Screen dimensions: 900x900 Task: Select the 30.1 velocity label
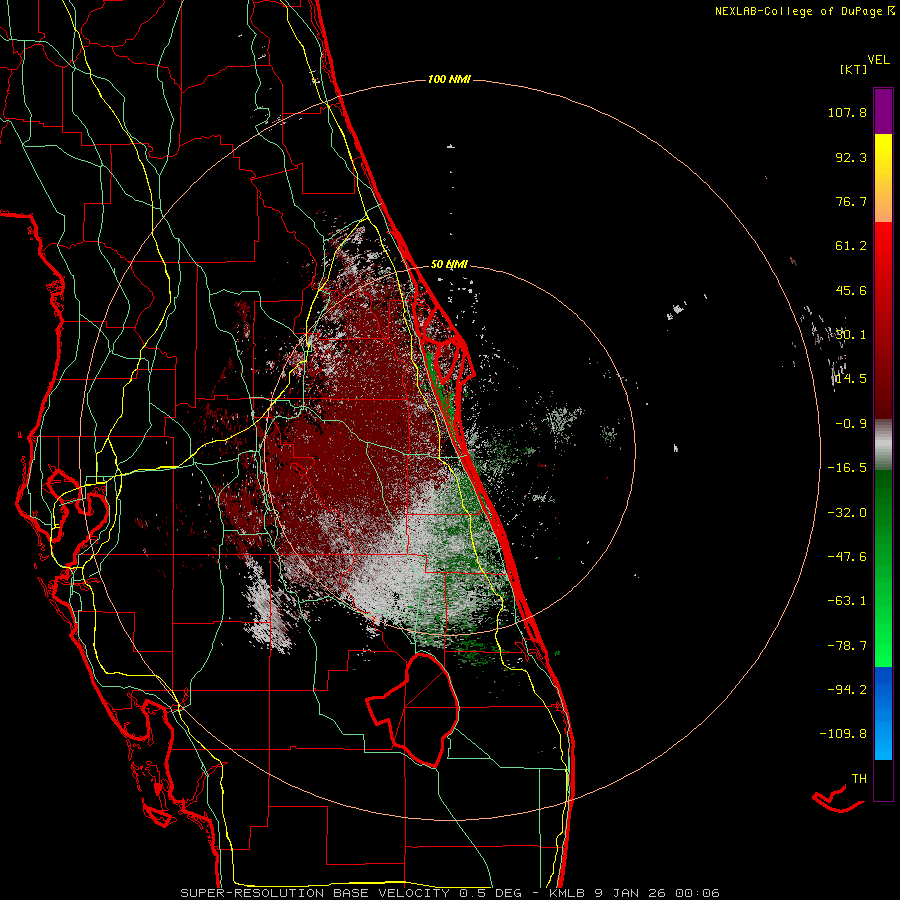pyautogui.click(x=851, y=335)
